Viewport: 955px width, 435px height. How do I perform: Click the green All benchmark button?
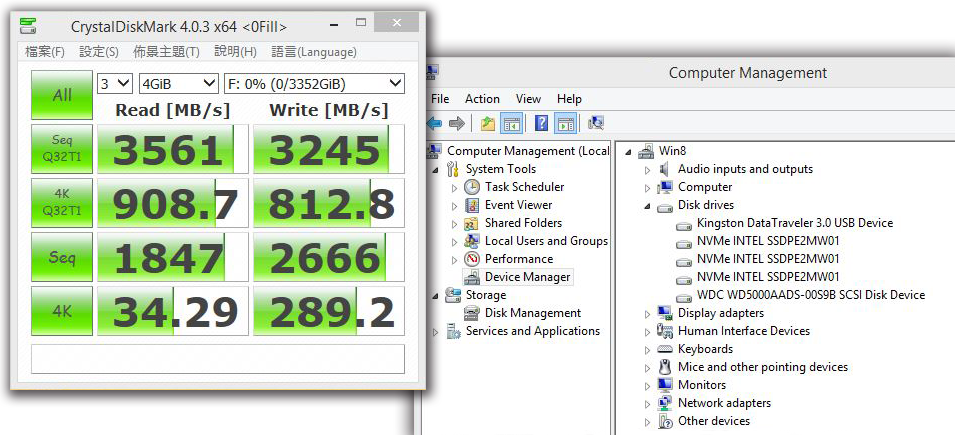[x=62, y=95]
